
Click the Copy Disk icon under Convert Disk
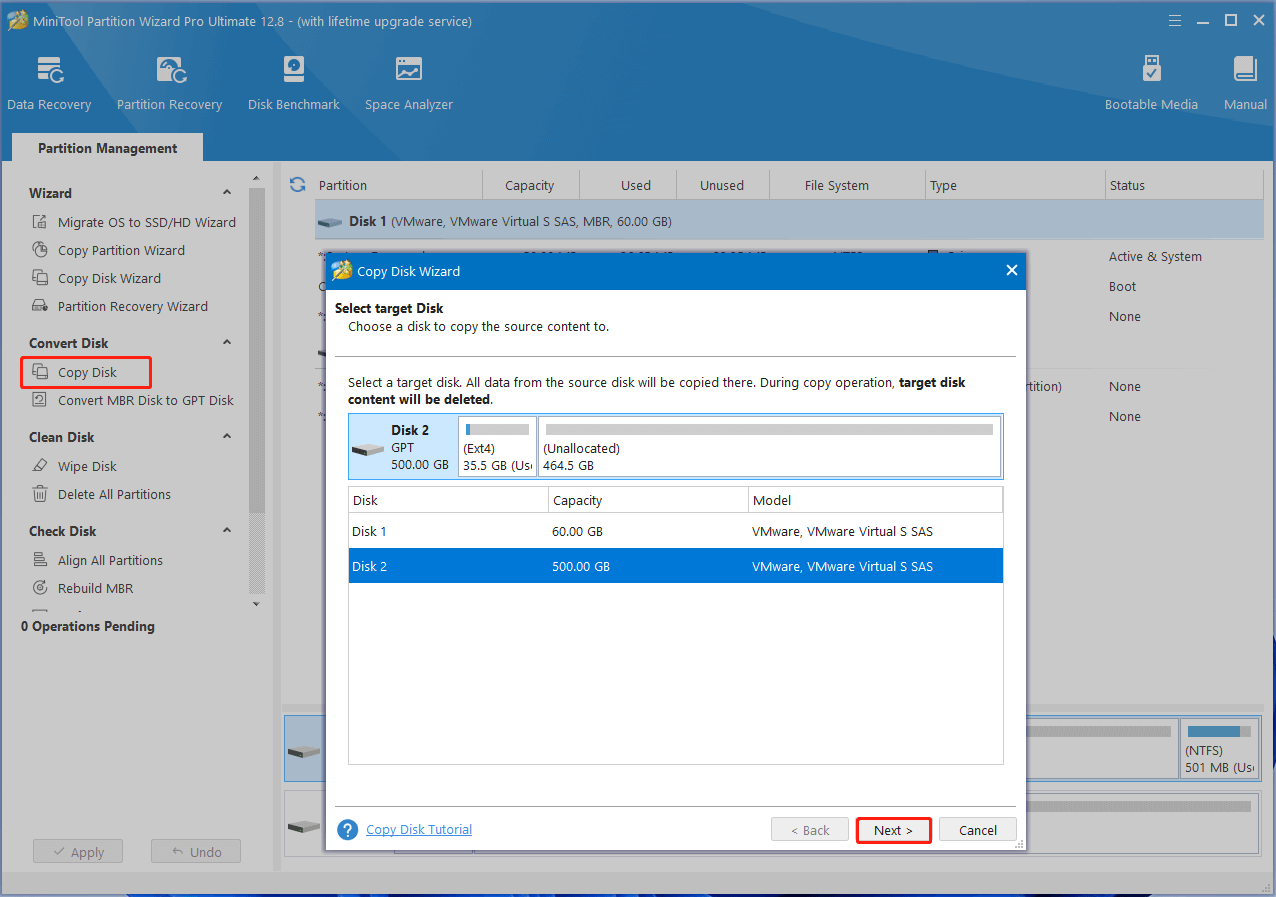[x=40, y=372]
